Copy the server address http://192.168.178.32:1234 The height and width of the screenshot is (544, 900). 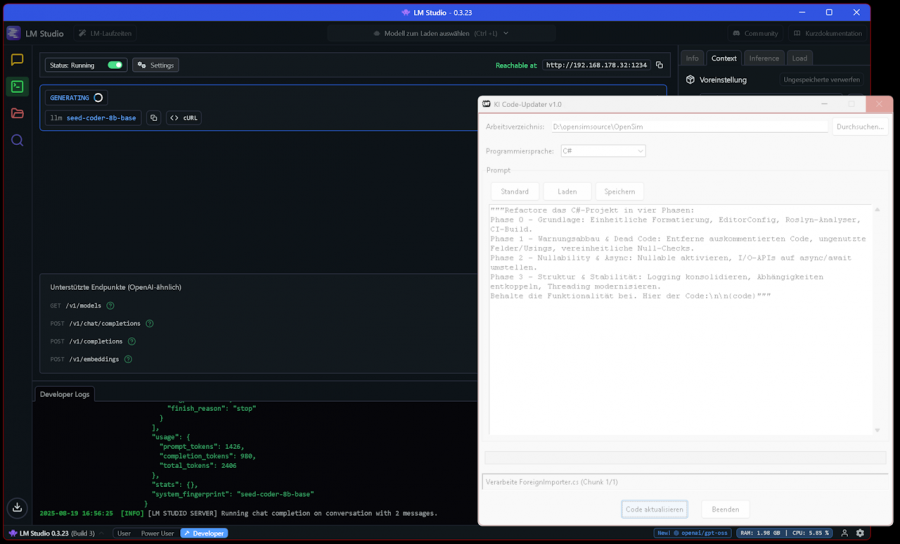pyautogui.click(x=660, y=65)
